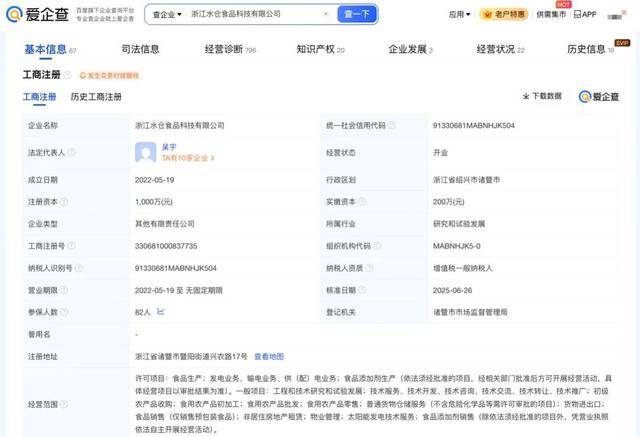Click the 爱企查 logo in header

tap(40, 14)
